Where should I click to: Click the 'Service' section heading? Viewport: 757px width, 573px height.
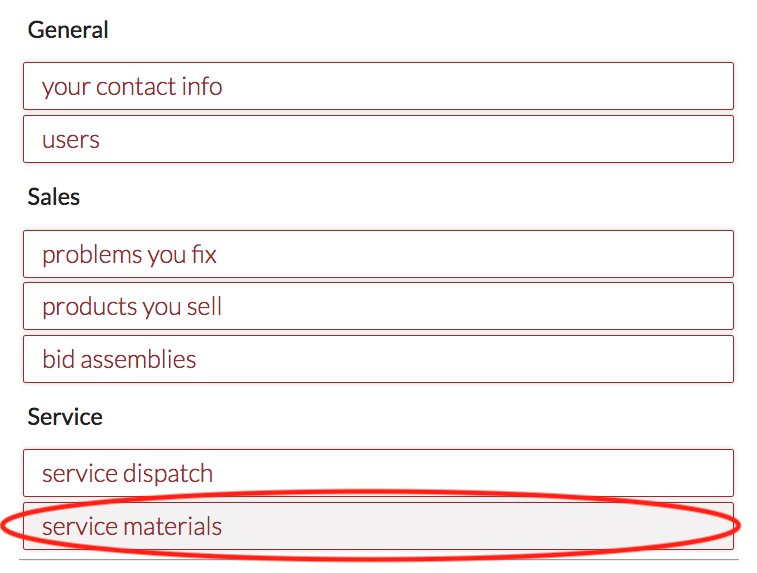click(65, 416)
